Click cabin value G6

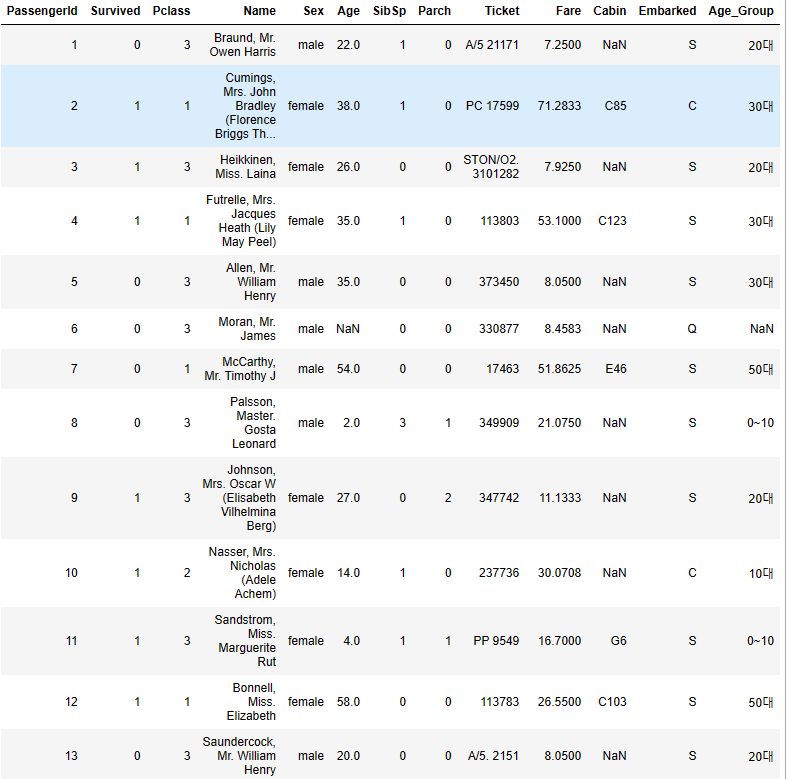(618, 641)
